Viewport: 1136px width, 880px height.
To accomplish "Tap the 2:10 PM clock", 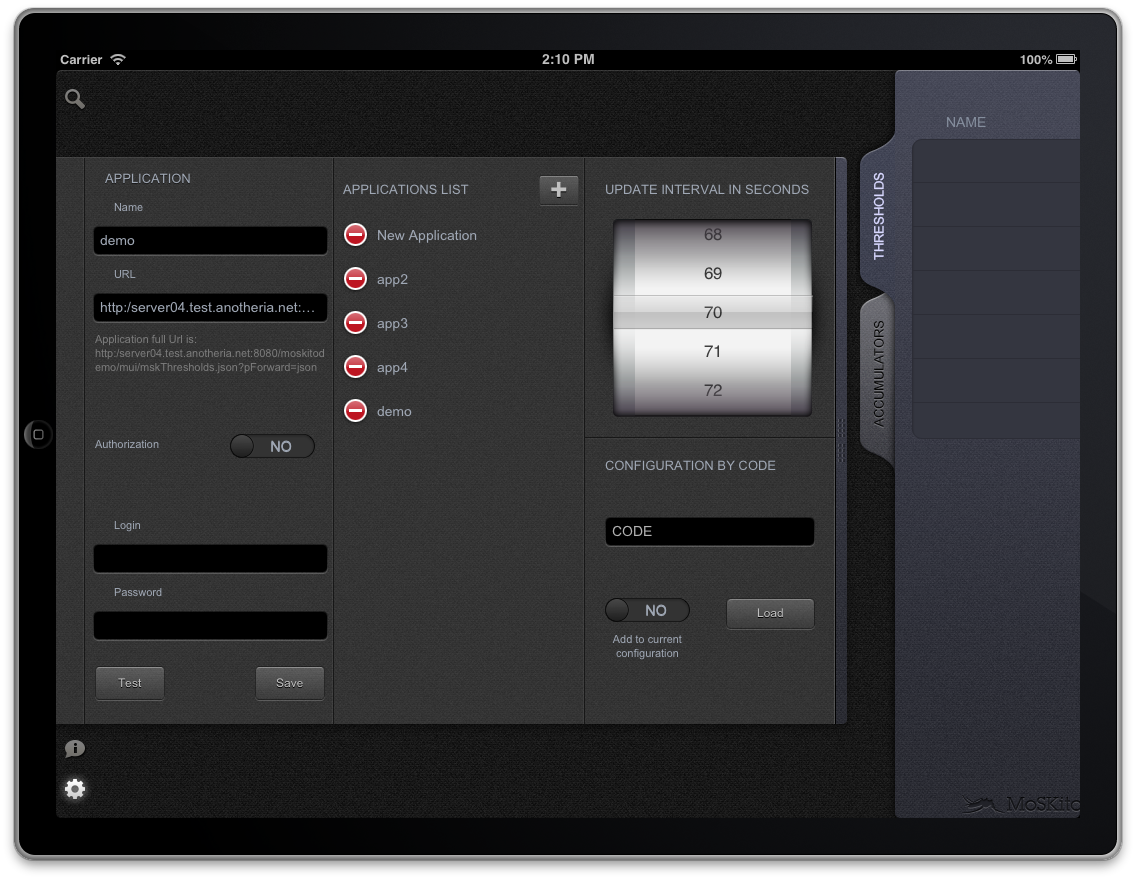I will tap(568, 59).
